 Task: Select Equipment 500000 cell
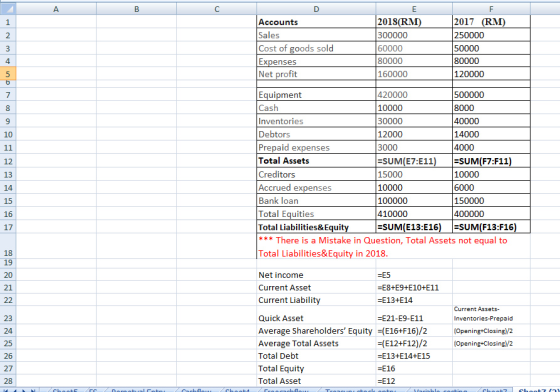point(491,95)
